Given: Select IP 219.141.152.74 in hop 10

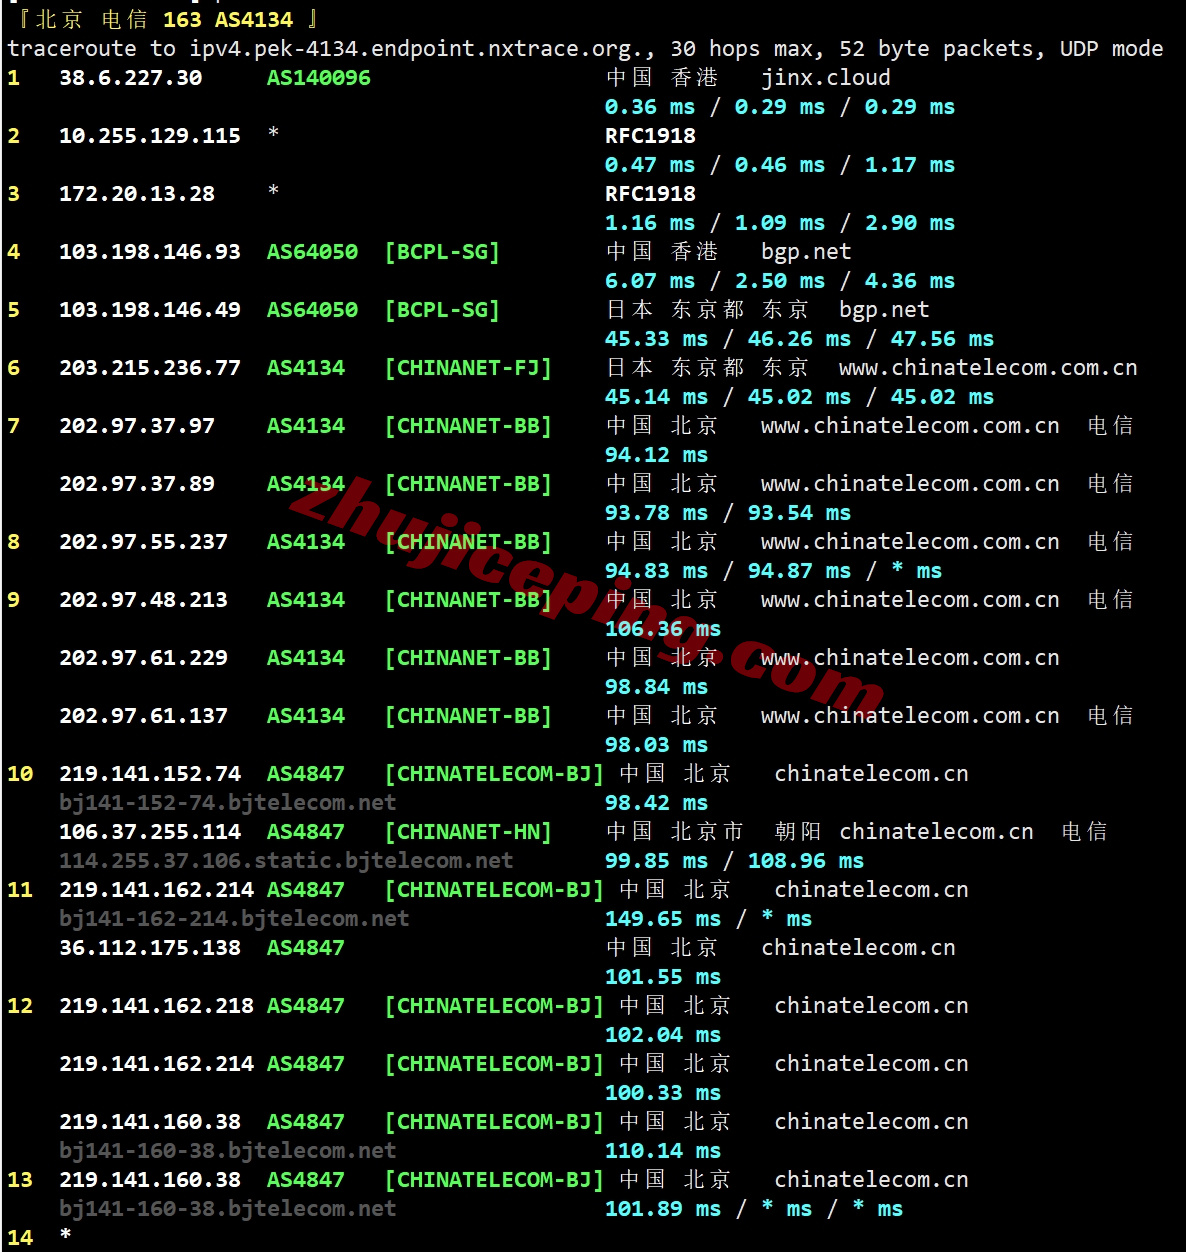Looking at the screenshot, I should coord(150,774).
